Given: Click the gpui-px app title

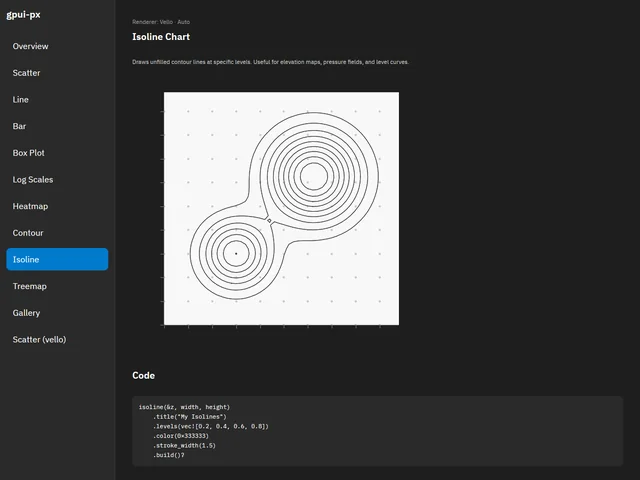Looking at the screenshot, I should pos(23,15).
